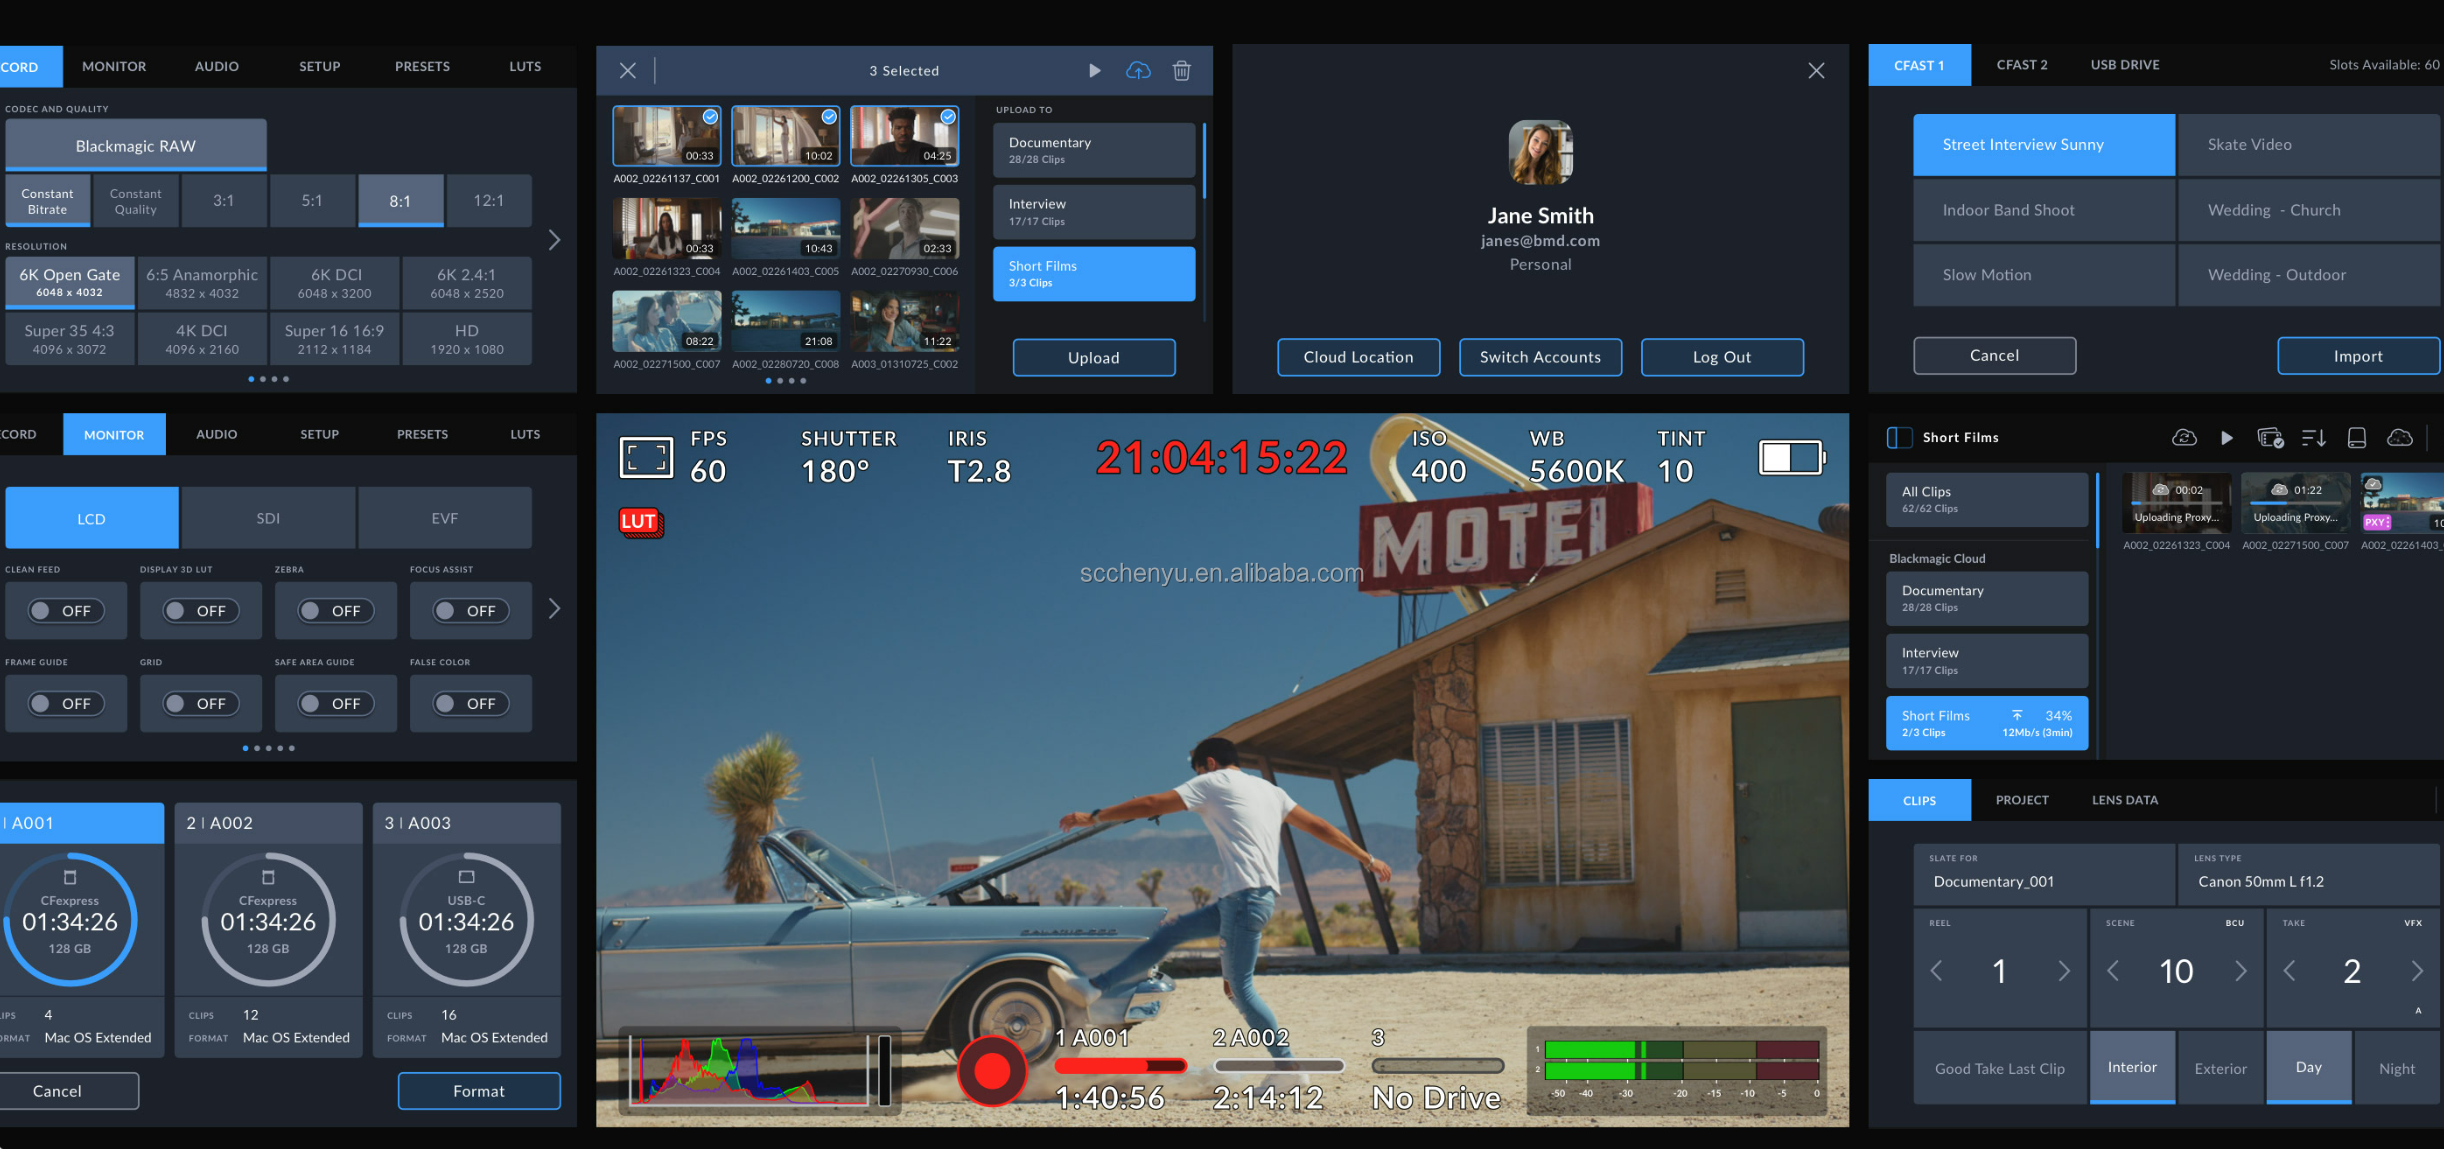Click the red LUT indicator on viewfinder
This screenshot has width=2444, height=1149.
click(x=639, y=521)
